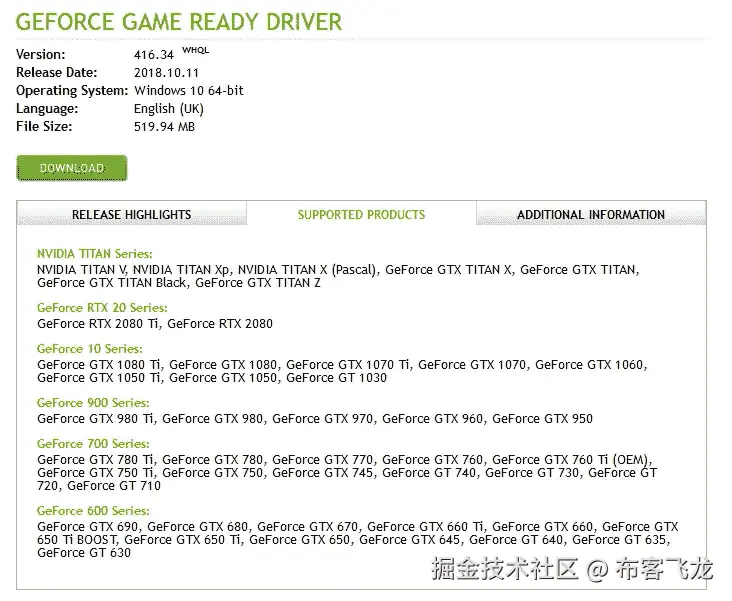Click GeForce GTX 745 entry
This screenshot has width=732, height=601.
(323, 473)
